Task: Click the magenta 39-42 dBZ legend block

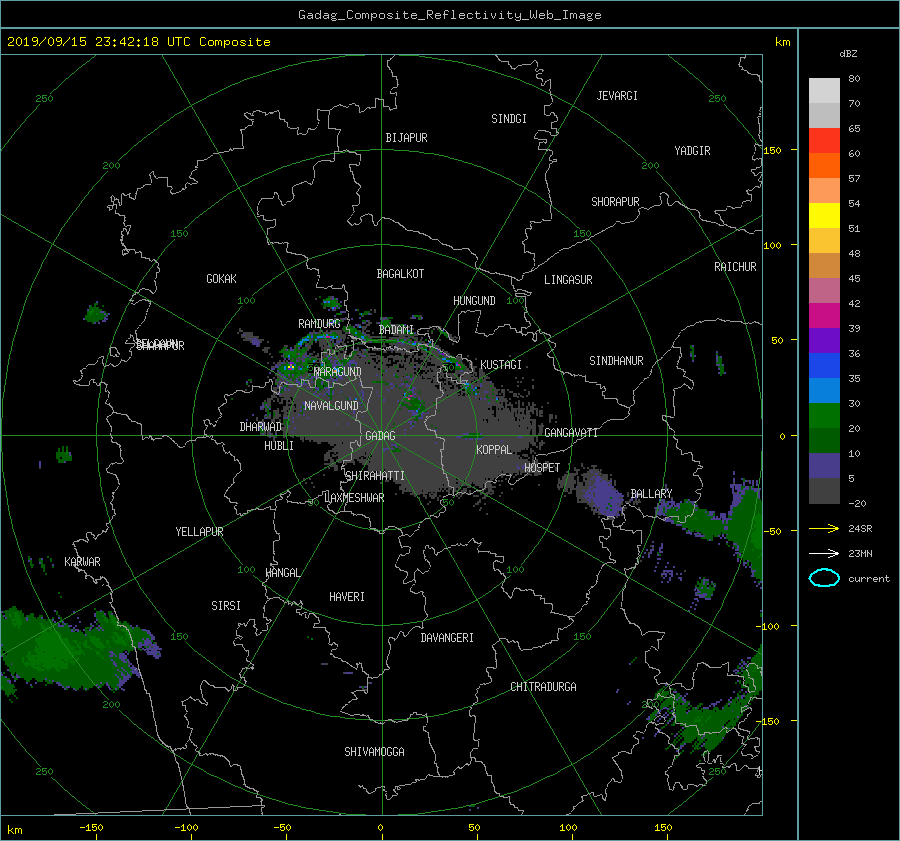Action: (x=824, y=316)
